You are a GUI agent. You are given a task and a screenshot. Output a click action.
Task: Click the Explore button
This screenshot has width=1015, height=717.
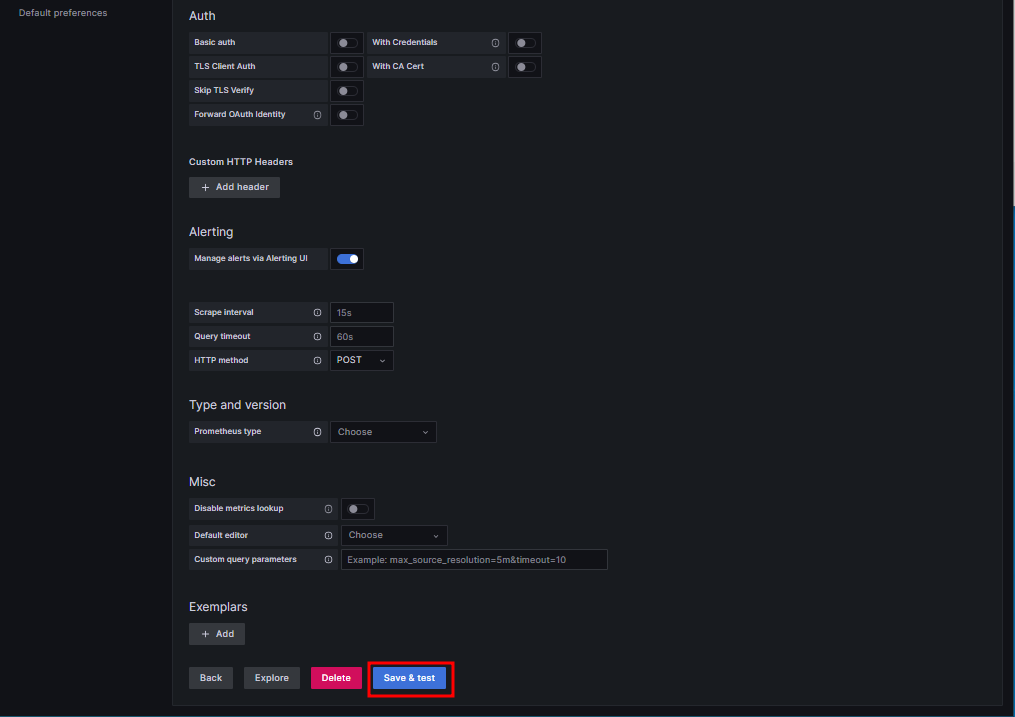pos(272,678)
